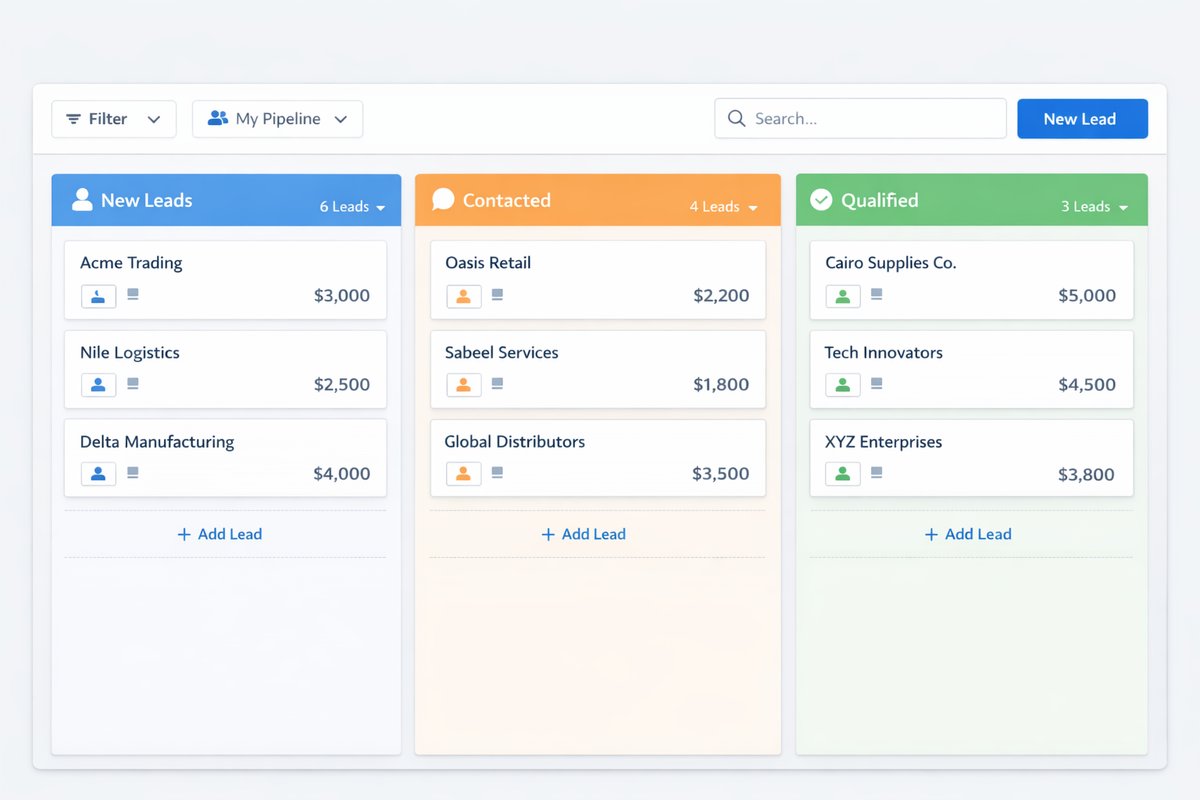
Task: Click the $2,200 amount on Oasis Retail
Action: [x=721, y=296]
